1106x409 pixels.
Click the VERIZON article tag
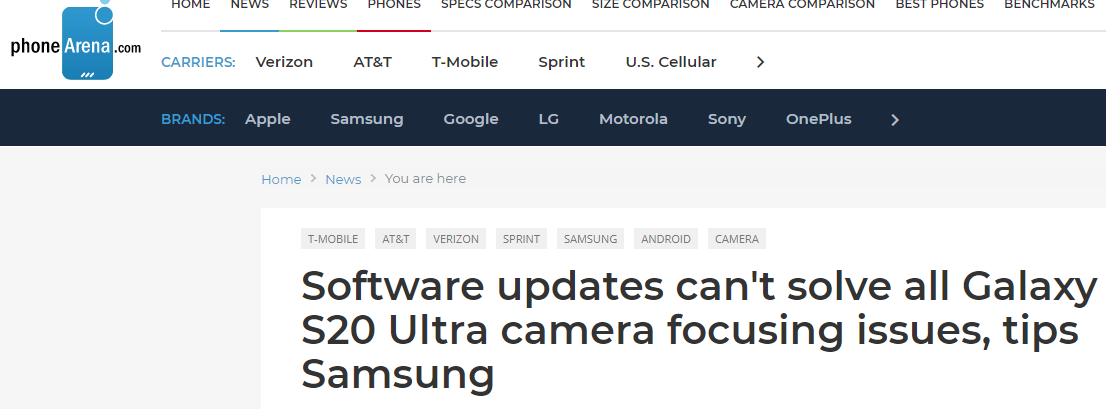coord(456,239)
